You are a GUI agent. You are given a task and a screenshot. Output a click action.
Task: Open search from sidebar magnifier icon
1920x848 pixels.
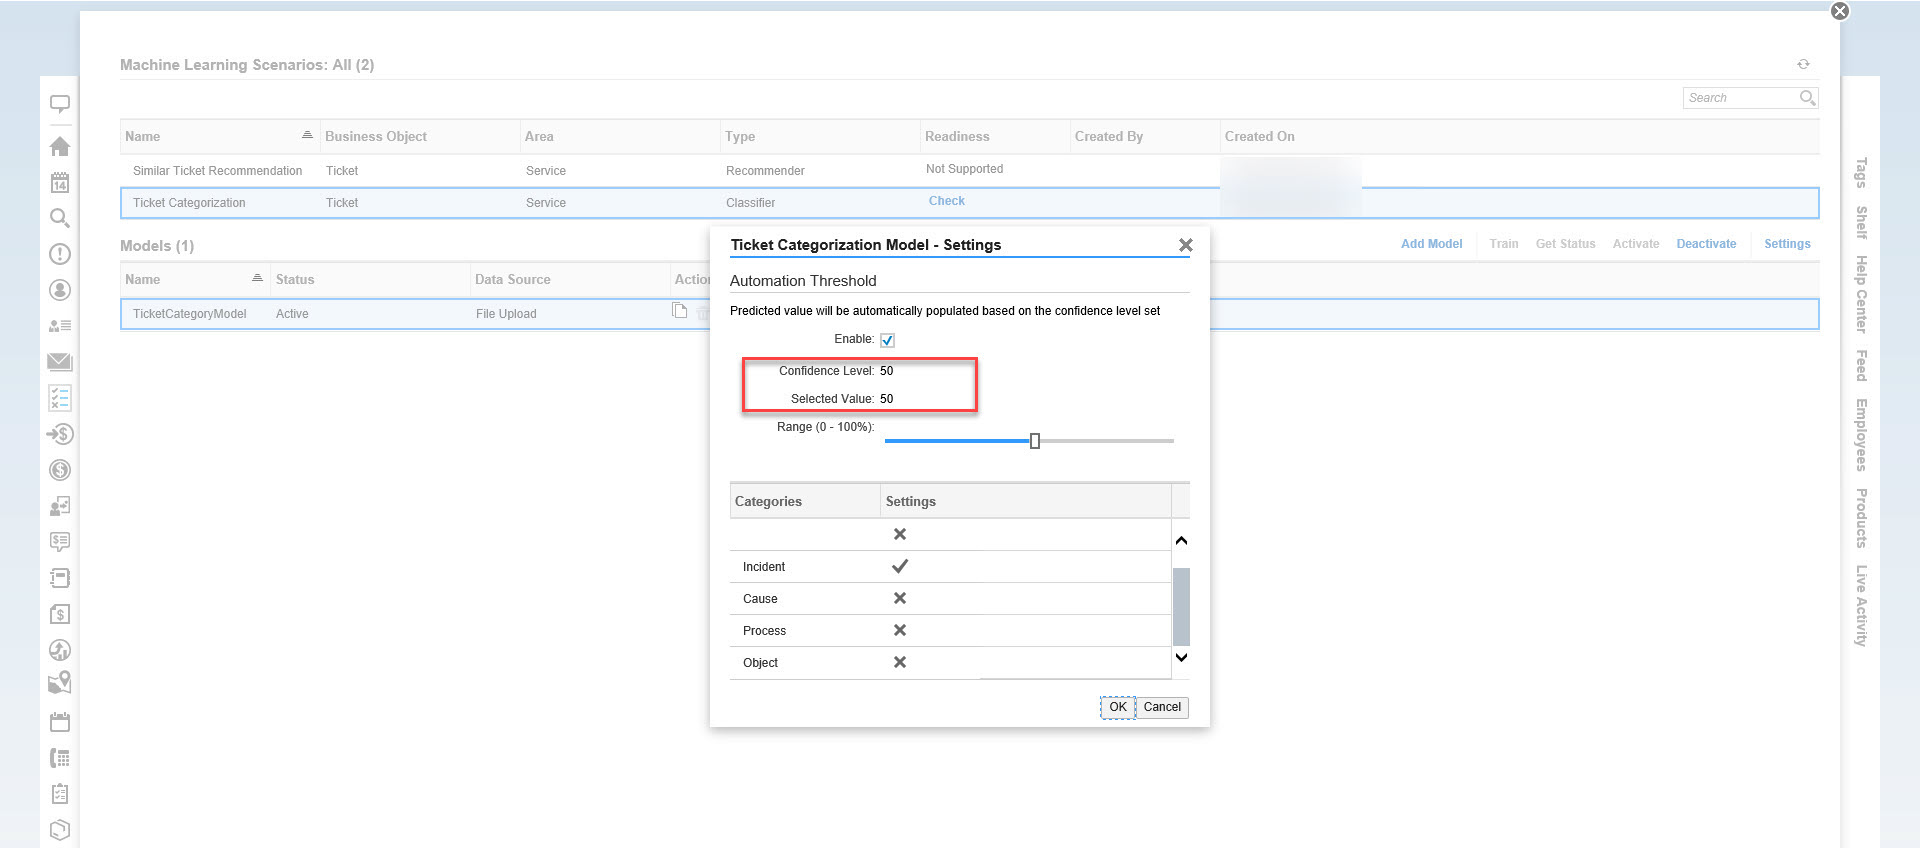coord(60,218)
